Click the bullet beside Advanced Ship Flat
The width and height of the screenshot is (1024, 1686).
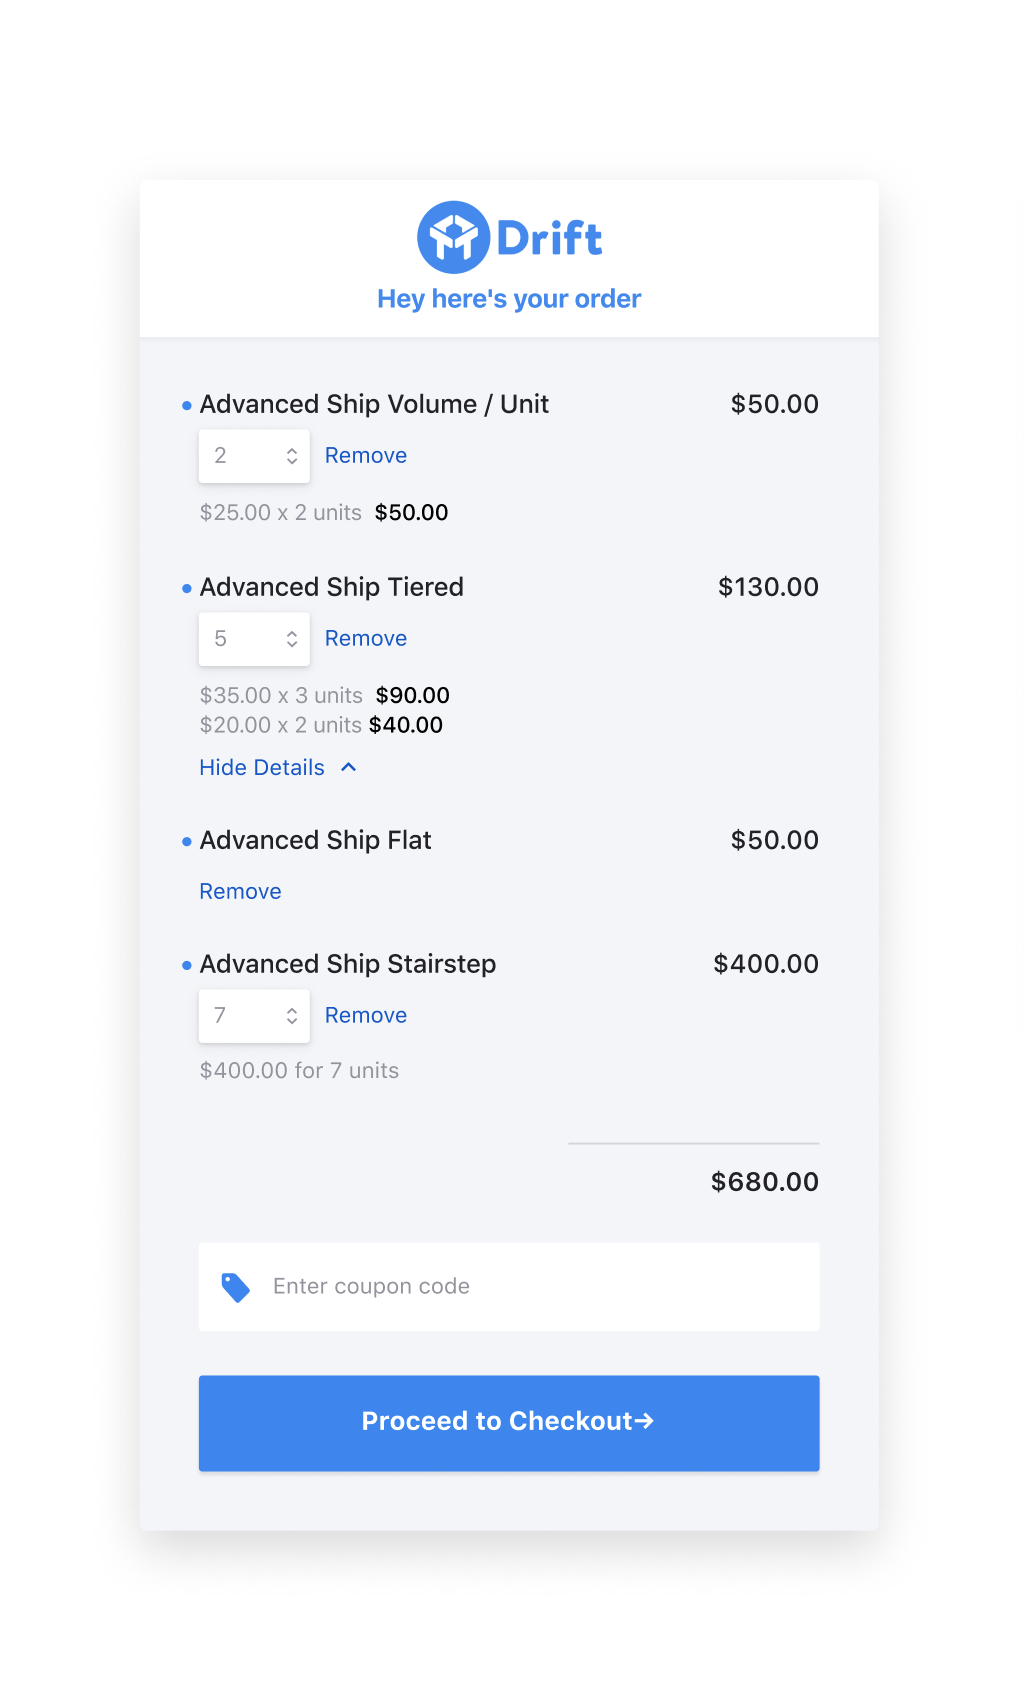187,841
